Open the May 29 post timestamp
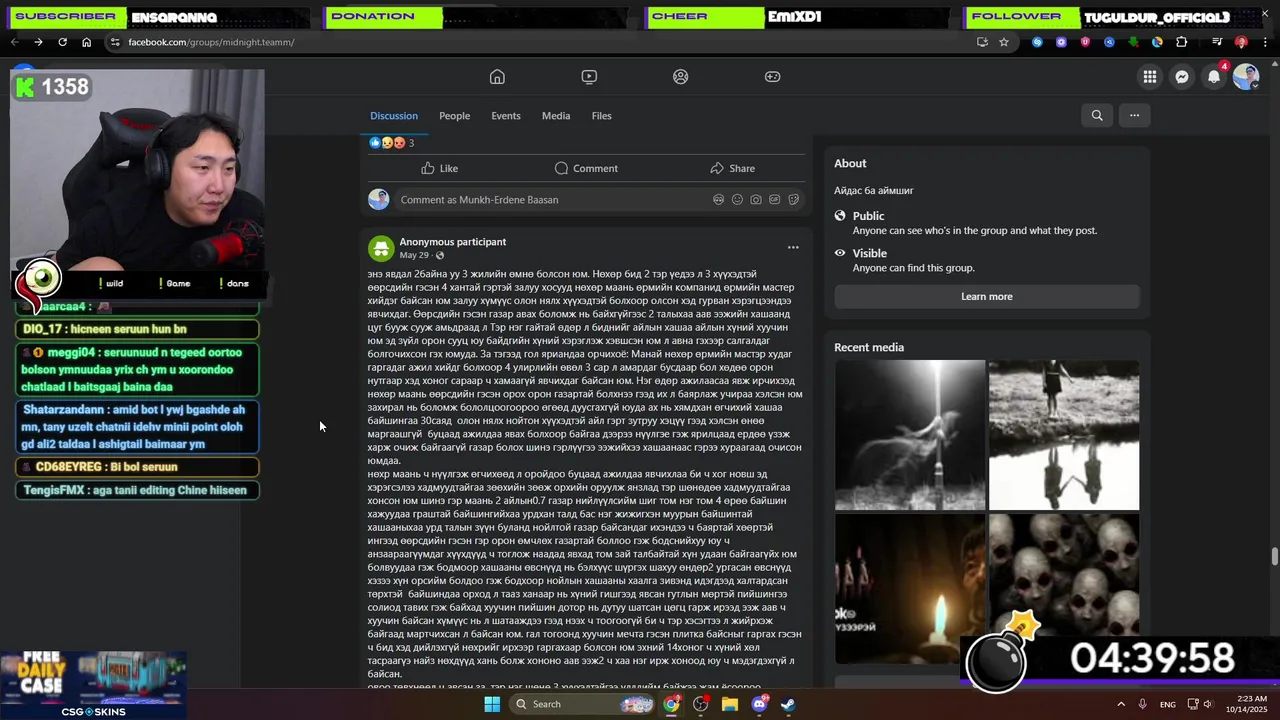Image resolution: width=1280 pixels, height=720 pixels. point(414,255)
